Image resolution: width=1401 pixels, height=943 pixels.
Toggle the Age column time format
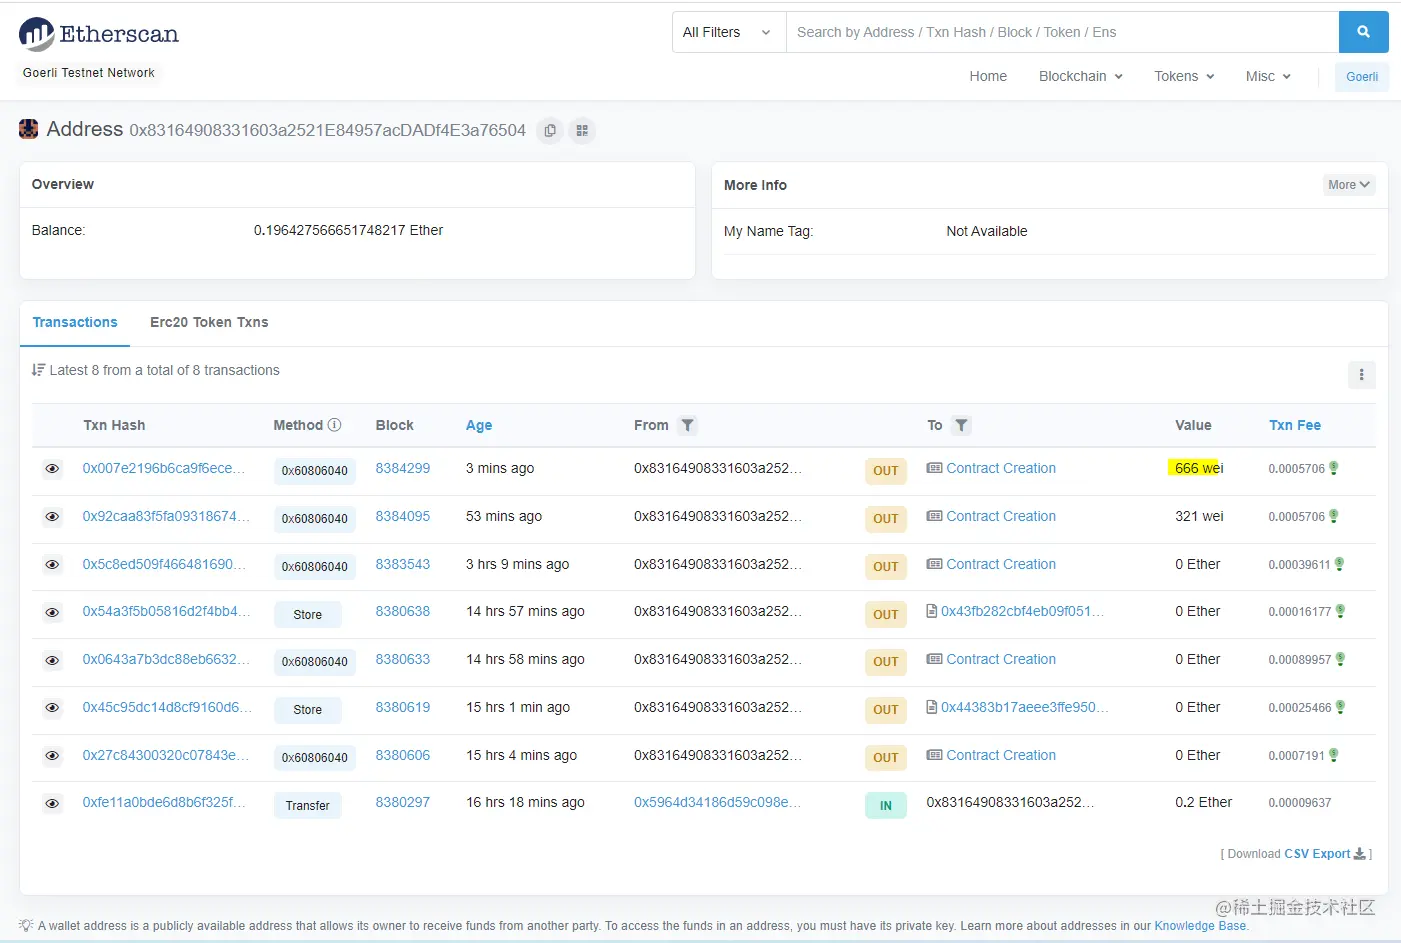(x=479, y=425)
